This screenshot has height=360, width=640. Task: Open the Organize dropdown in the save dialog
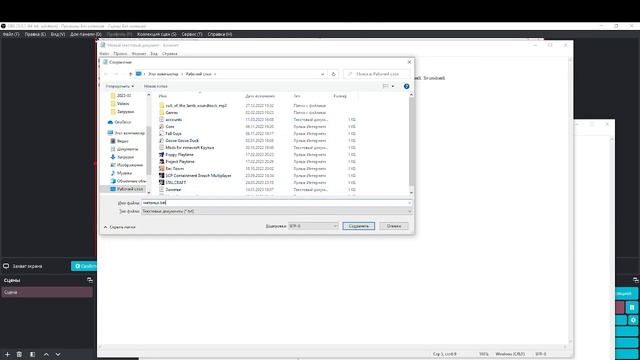120,86
